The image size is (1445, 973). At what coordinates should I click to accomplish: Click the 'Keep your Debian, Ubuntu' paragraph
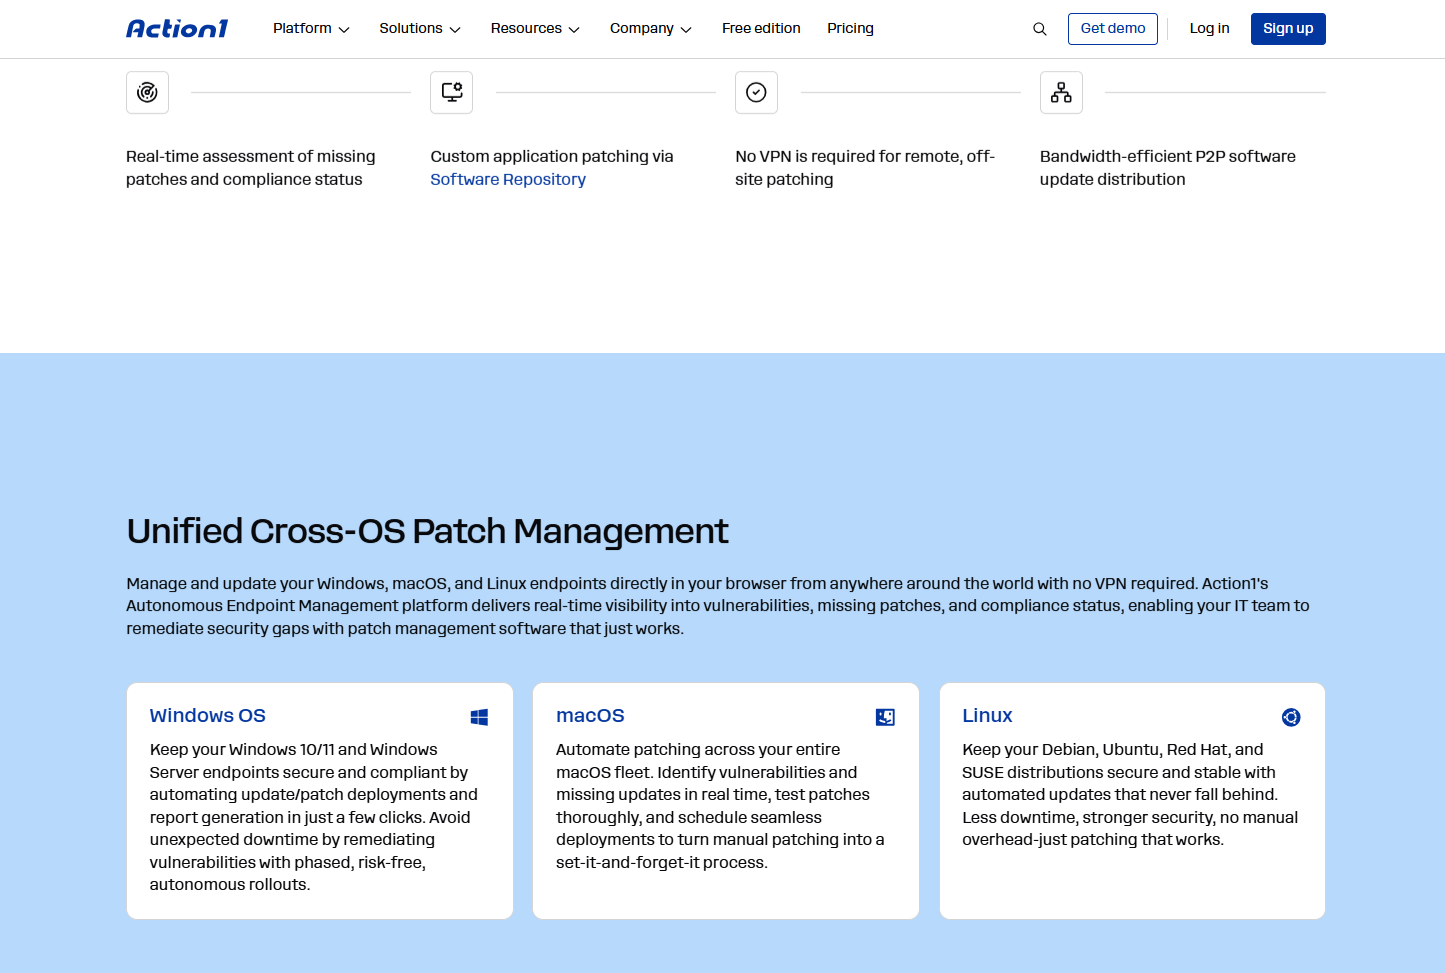pos(1130,795)
